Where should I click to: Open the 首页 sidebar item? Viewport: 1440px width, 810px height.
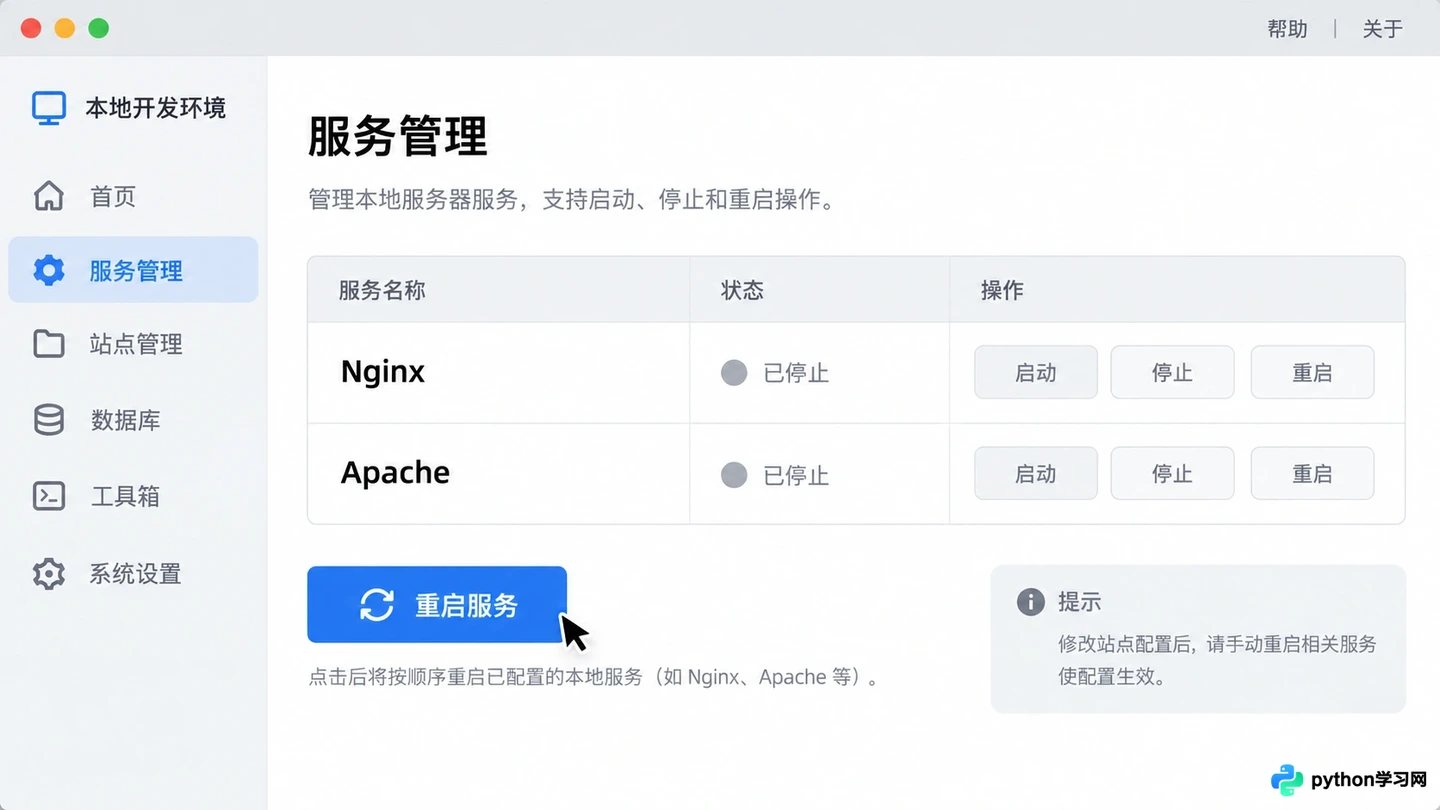(x=133, y=196)
